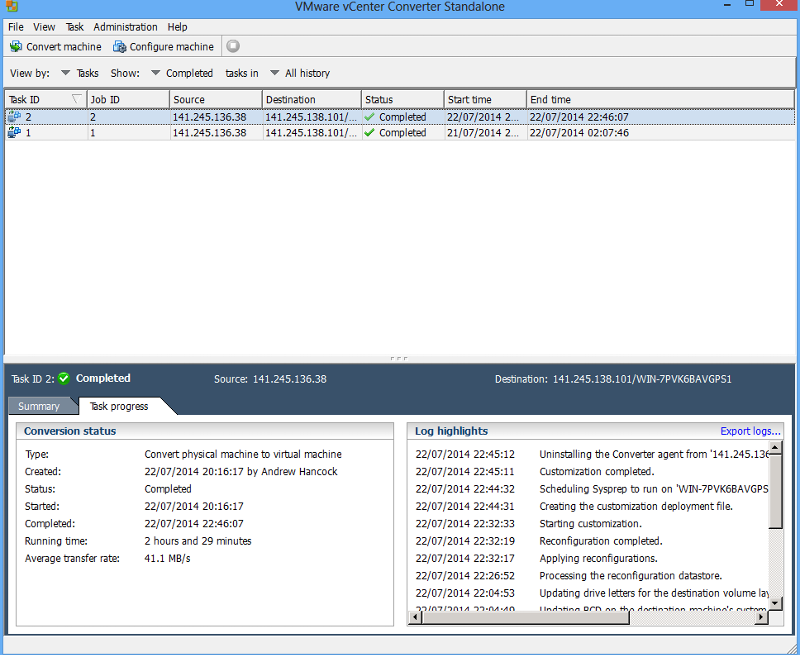The width and height of the screenshot is (800, 655).
Task: Click the Completed status icon beside Task ID 2 label
Action: point(64,378)
